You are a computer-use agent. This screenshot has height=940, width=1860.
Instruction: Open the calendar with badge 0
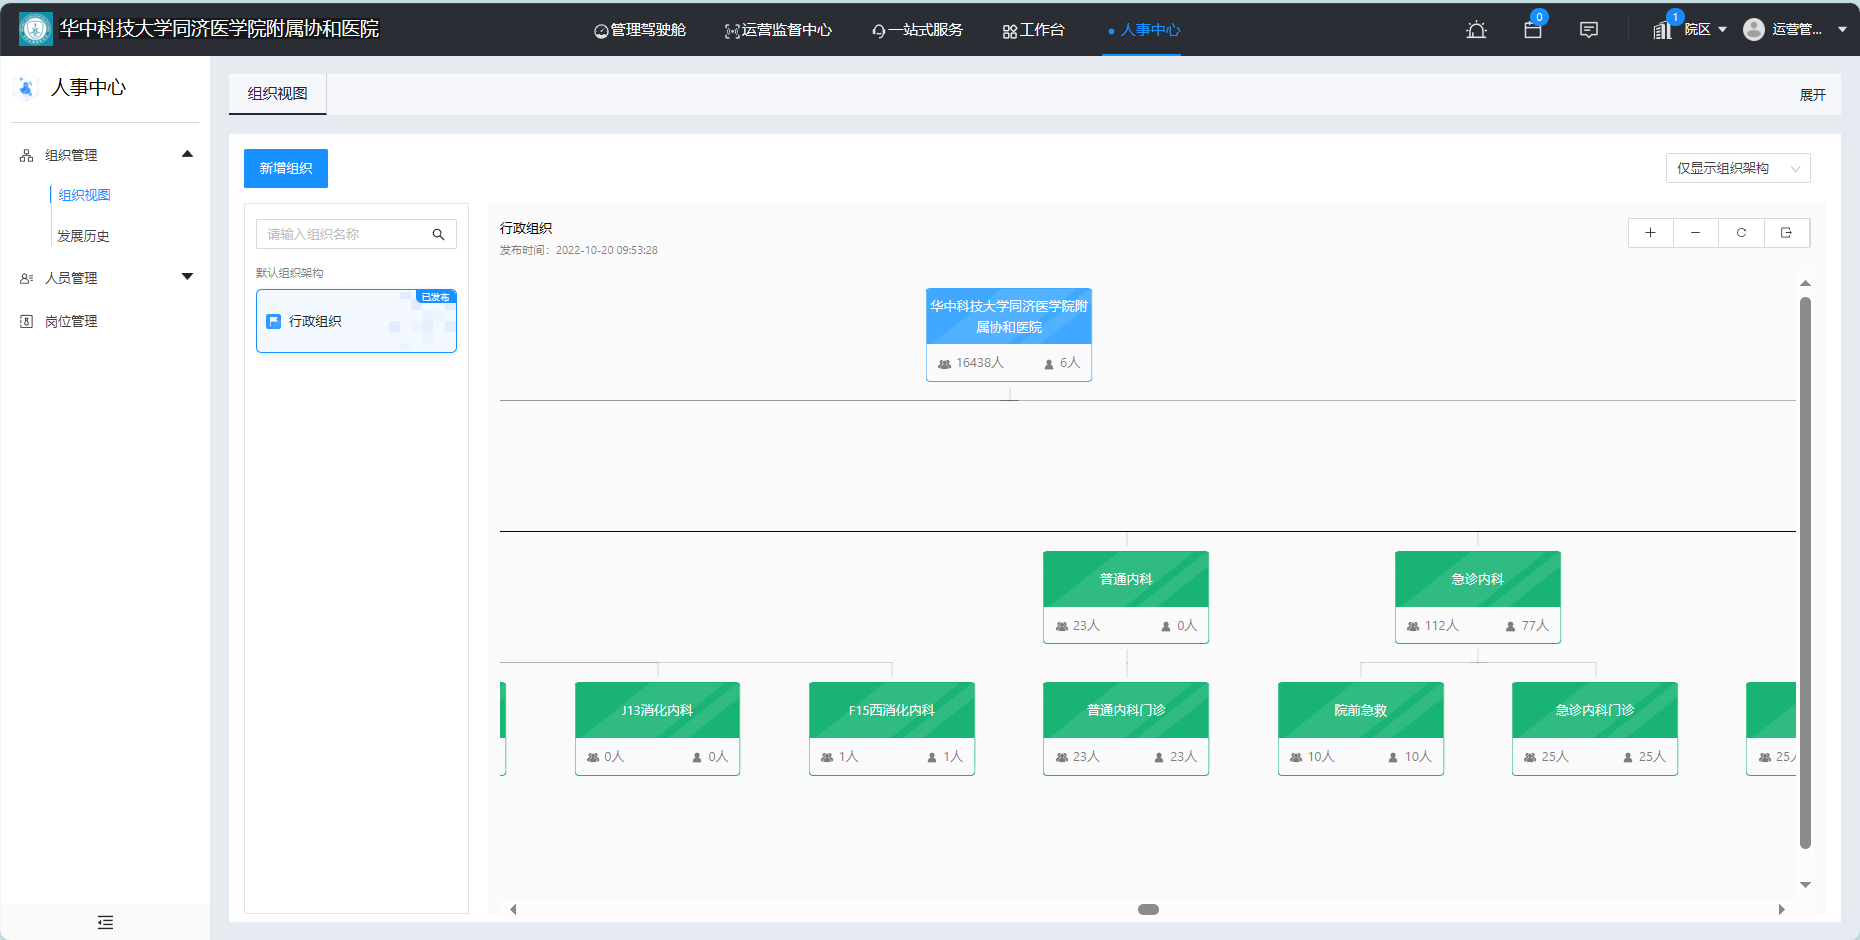[x=1533, y=30]
